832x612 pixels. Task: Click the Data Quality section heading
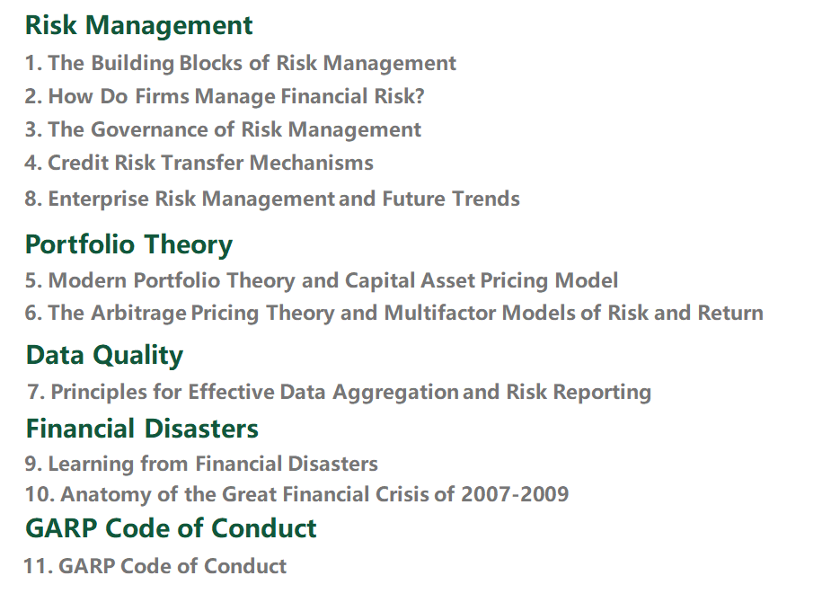coord(104,355)
